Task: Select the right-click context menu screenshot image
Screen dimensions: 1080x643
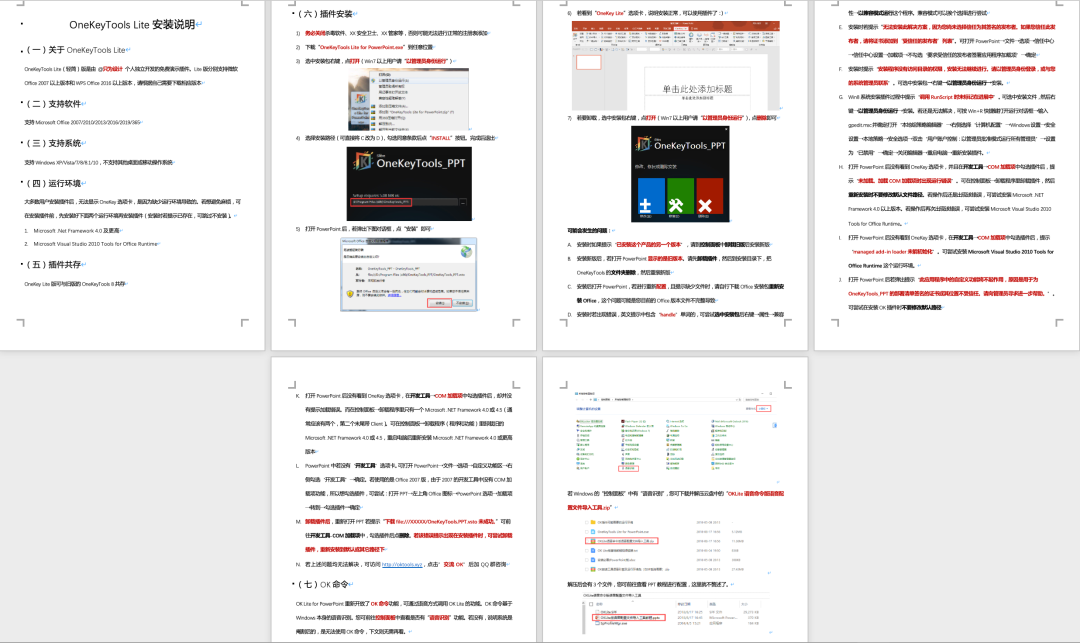Action: [x=409, y=100]
